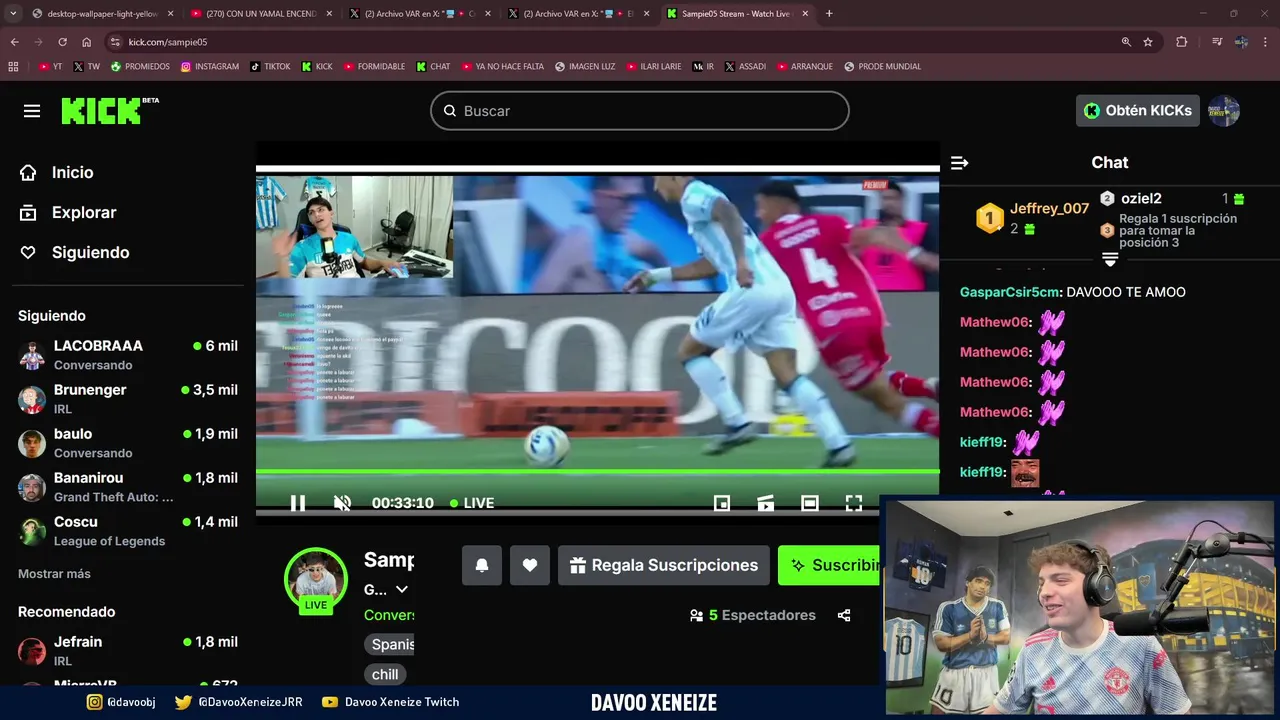Click the Obtén KICKs button
This screenshot has height=720, width=1280.
(1138, 110)
